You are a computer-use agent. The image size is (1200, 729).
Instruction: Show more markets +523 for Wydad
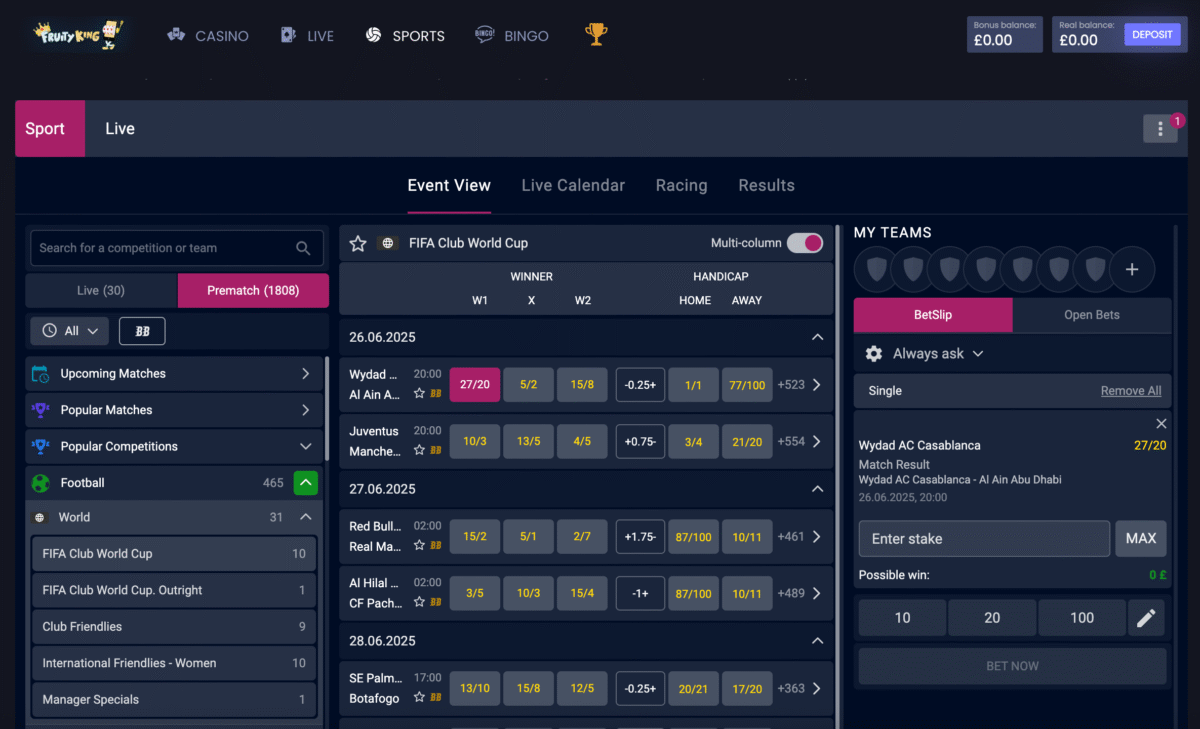point(791,384)
